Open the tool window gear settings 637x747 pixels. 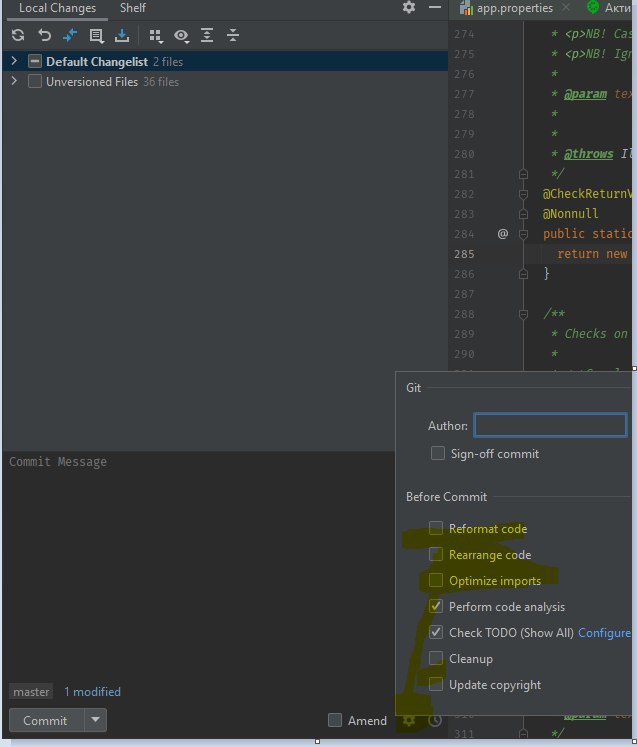(409, 7)
